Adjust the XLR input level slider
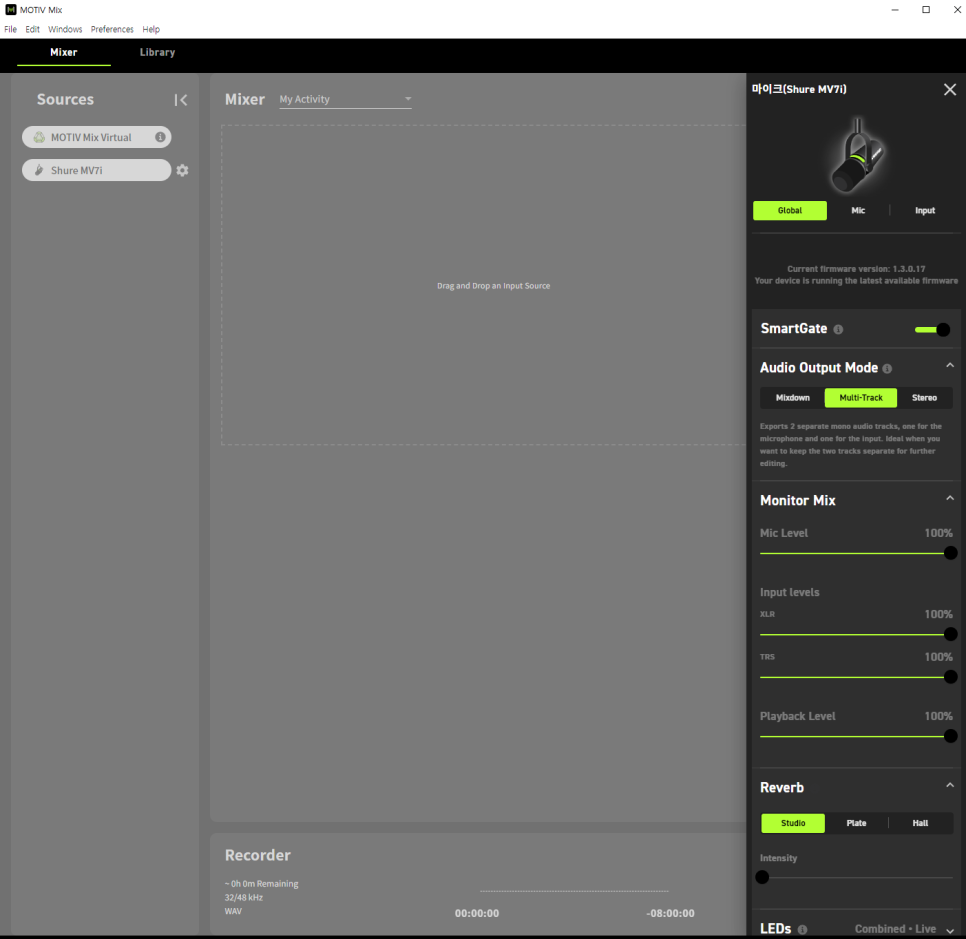966x939 pixels. pos(855,634)
